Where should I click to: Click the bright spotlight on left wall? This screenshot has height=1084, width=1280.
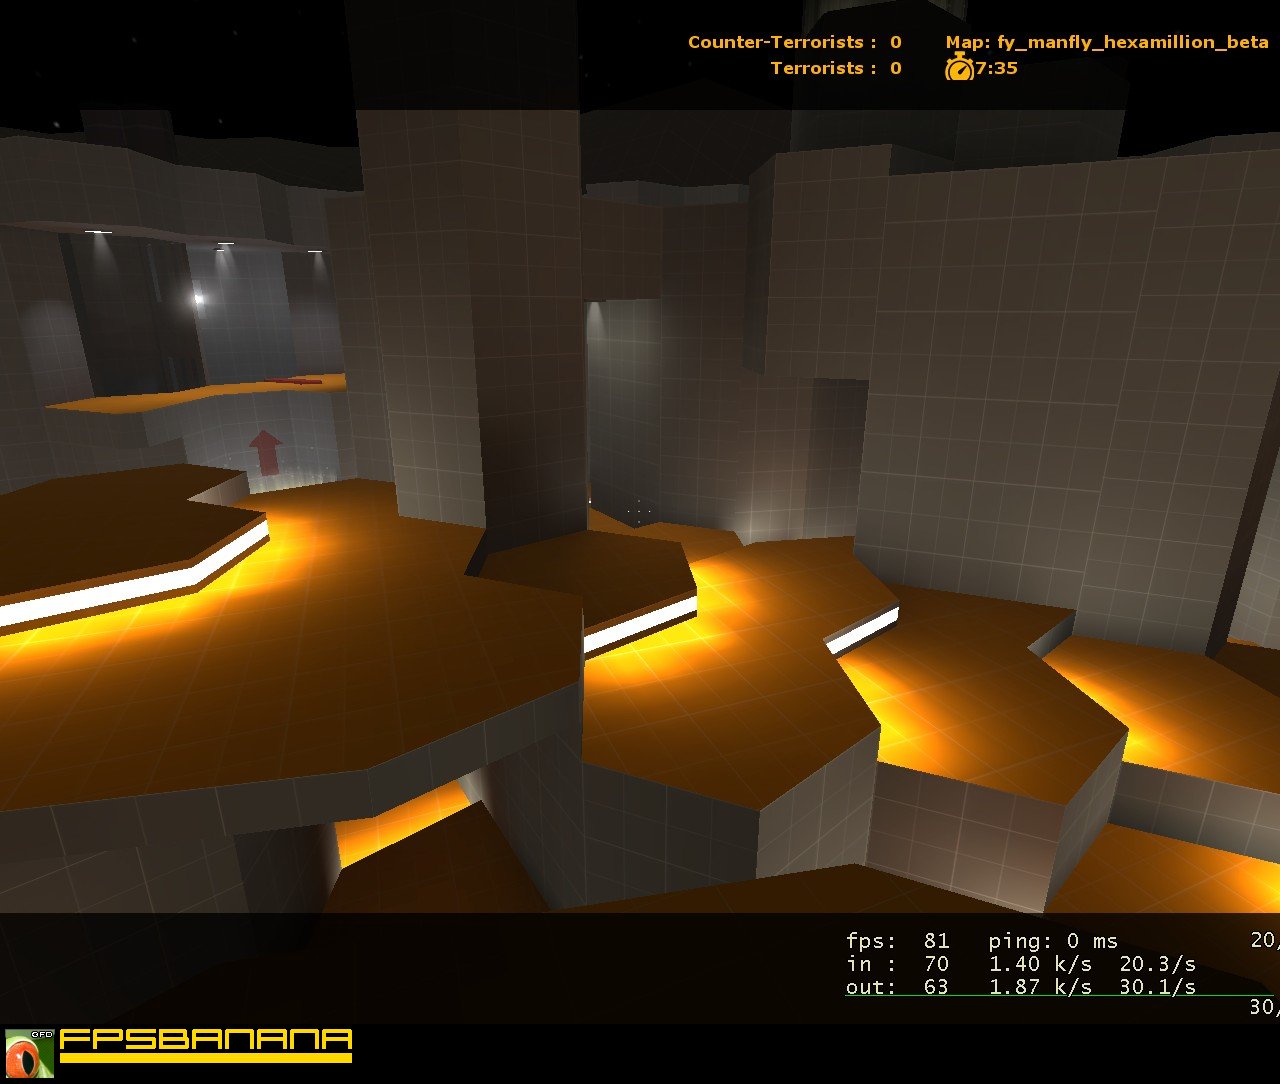click(198, 298)
